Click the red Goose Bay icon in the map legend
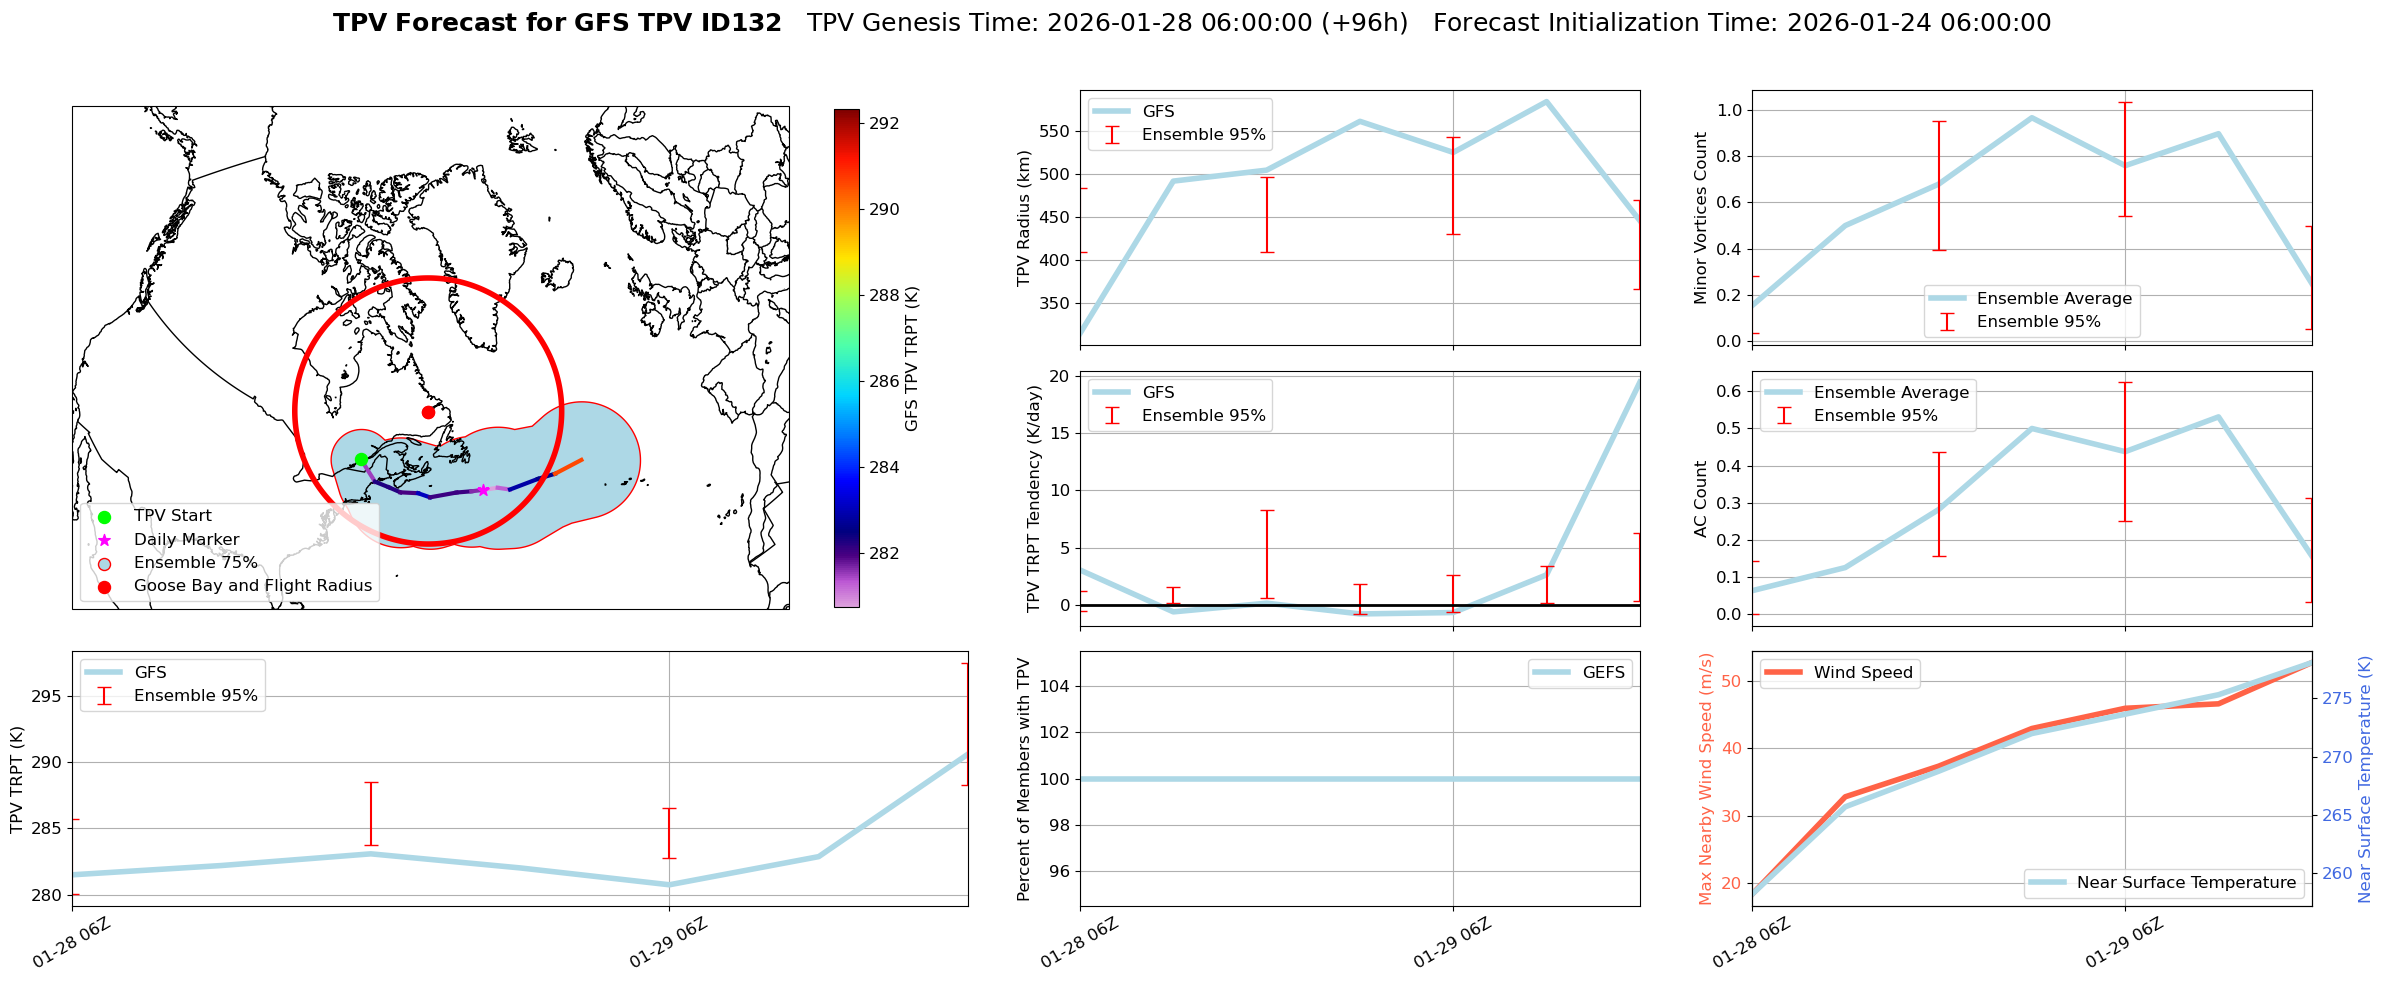Viewport: 2384px width, 982px height. [104, 587]
